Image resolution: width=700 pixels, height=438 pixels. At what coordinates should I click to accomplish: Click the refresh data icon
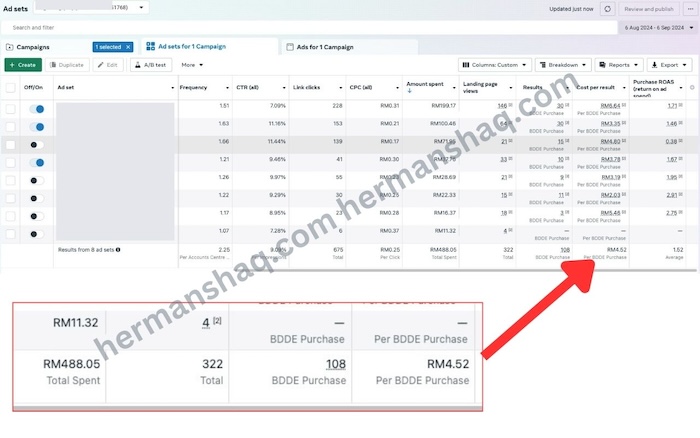pyautogui.click(x=607, y=8)
